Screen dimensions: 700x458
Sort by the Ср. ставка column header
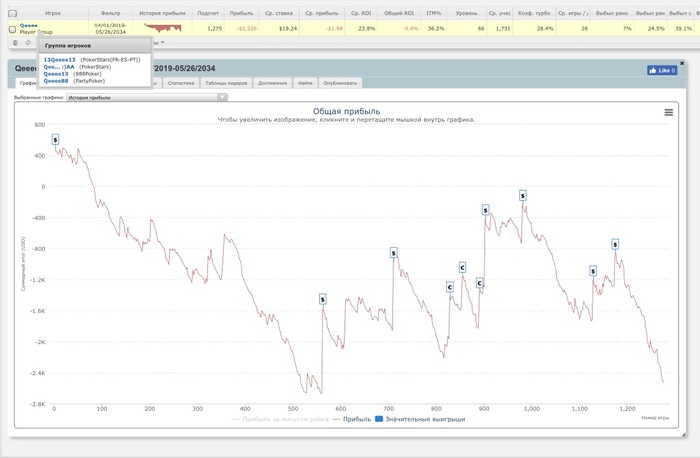(279, 13)
